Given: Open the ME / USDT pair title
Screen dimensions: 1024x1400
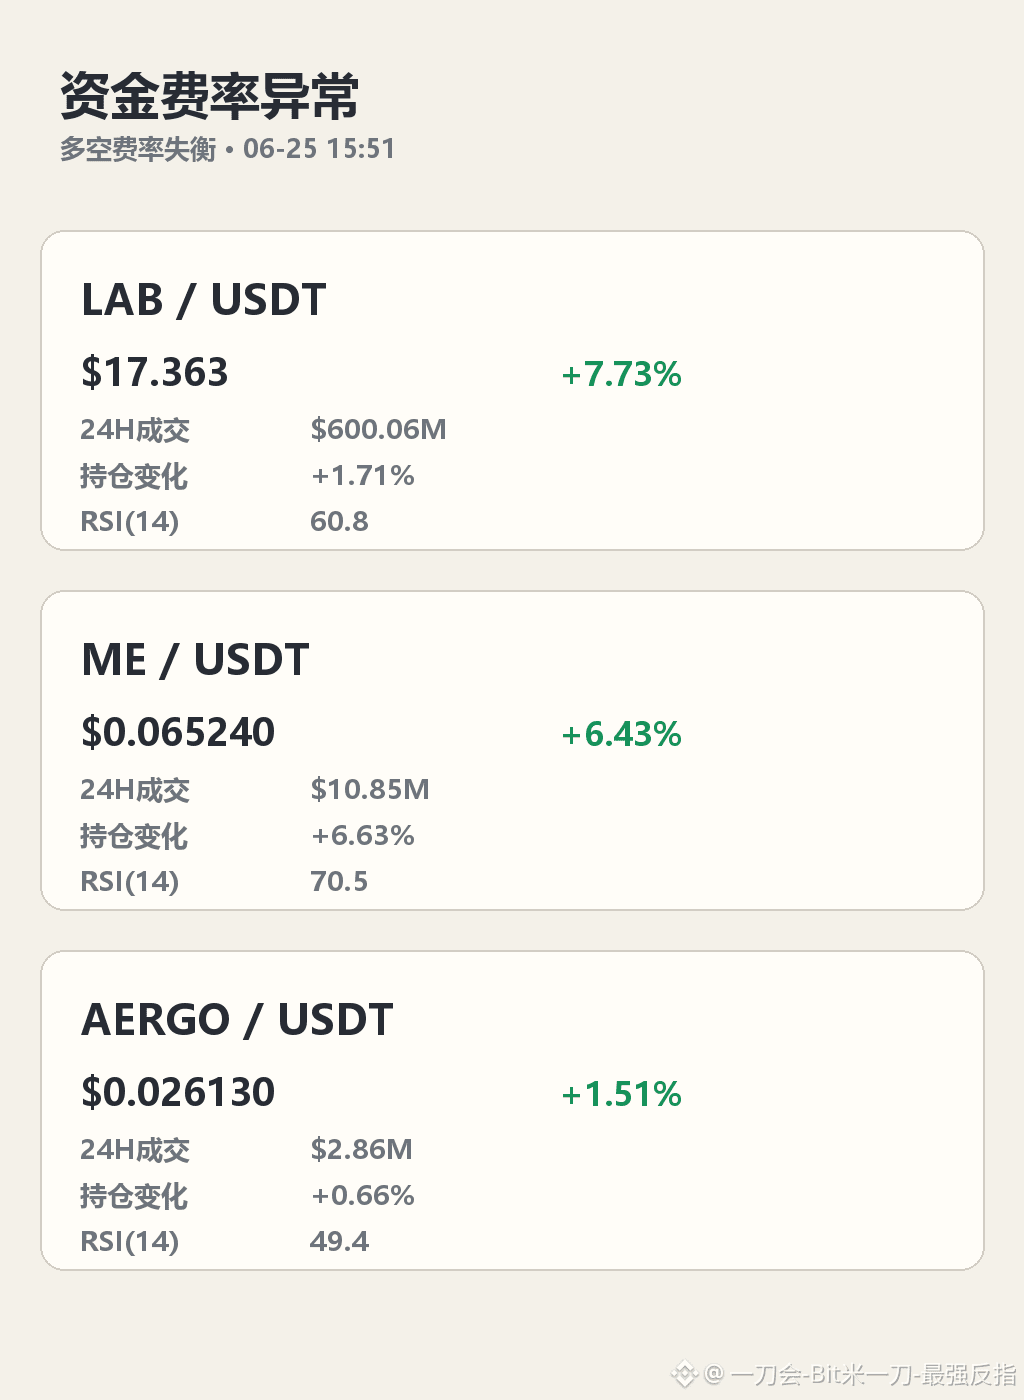Looking at the screenshot, I should pos(195,660).
